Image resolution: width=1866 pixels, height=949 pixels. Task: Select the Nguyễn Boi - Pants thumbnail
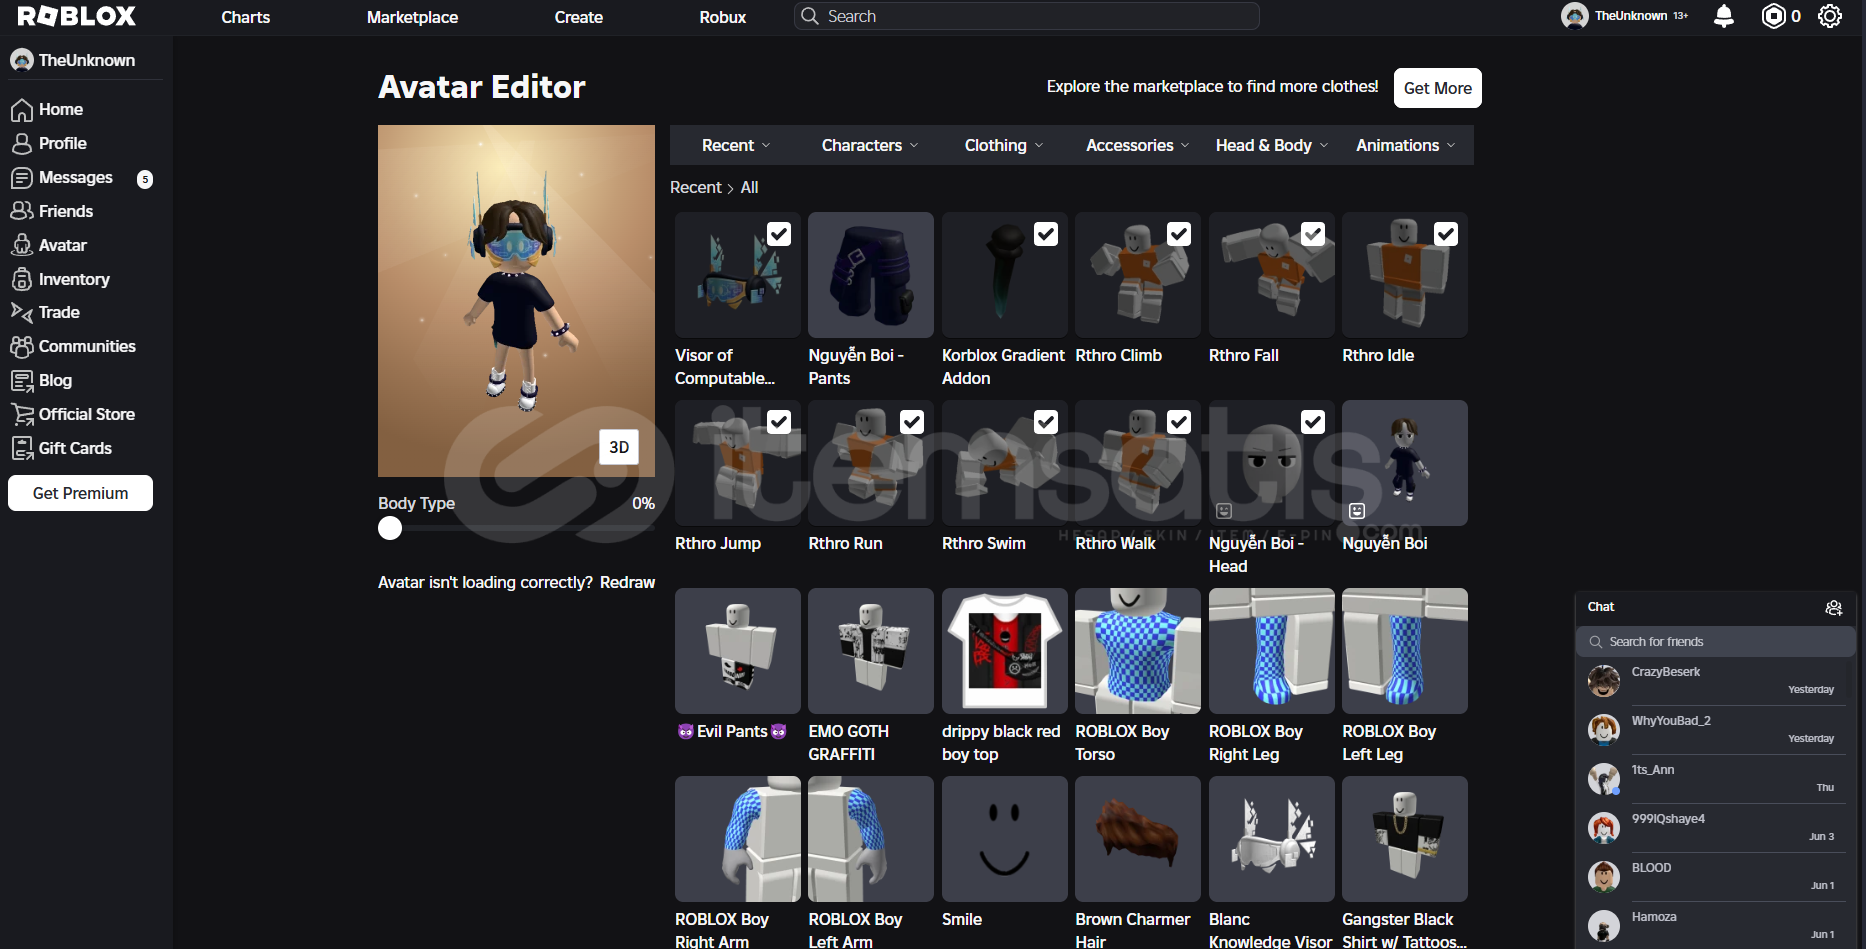click(871, 275)
